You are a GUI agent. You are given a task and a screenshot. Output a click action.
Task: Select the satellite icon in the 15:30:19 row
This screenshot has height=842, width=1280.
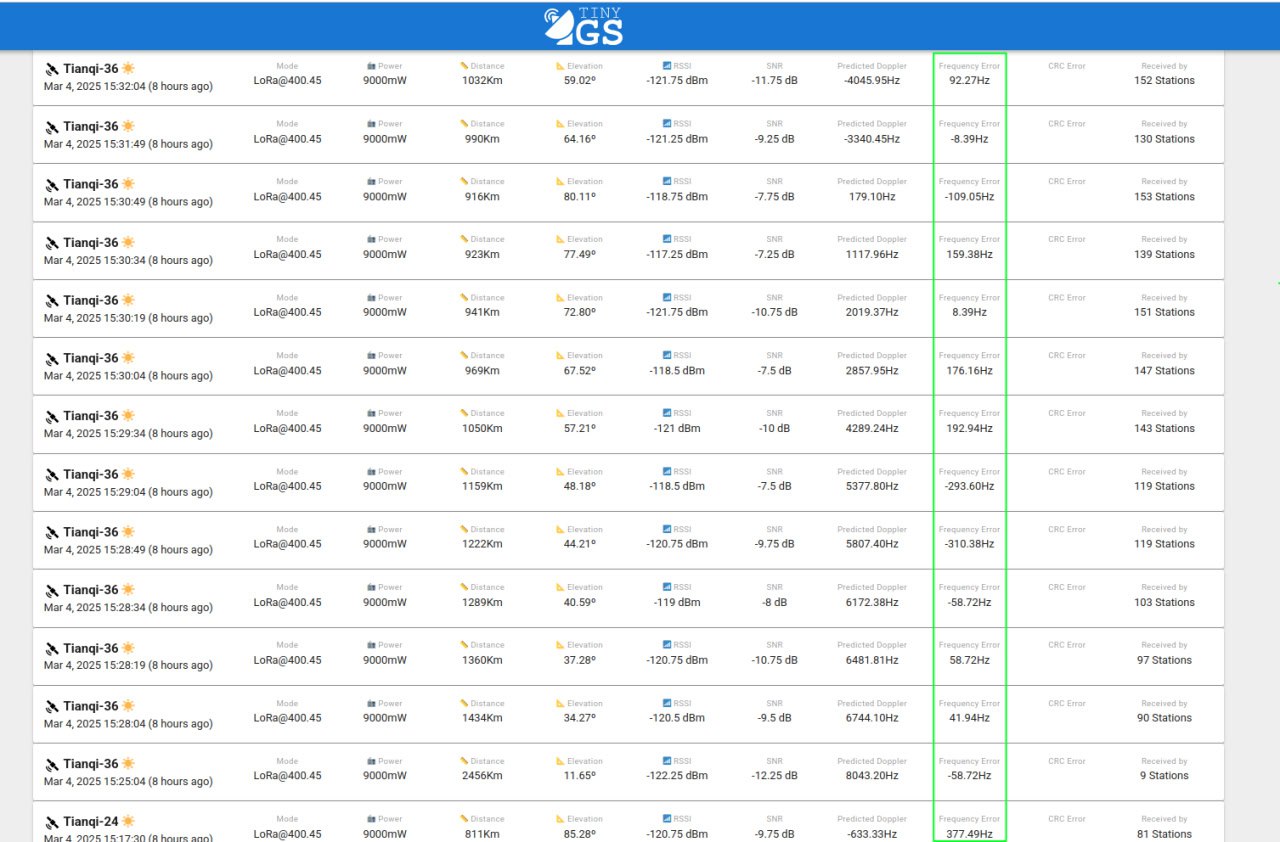tap(52, 301)
